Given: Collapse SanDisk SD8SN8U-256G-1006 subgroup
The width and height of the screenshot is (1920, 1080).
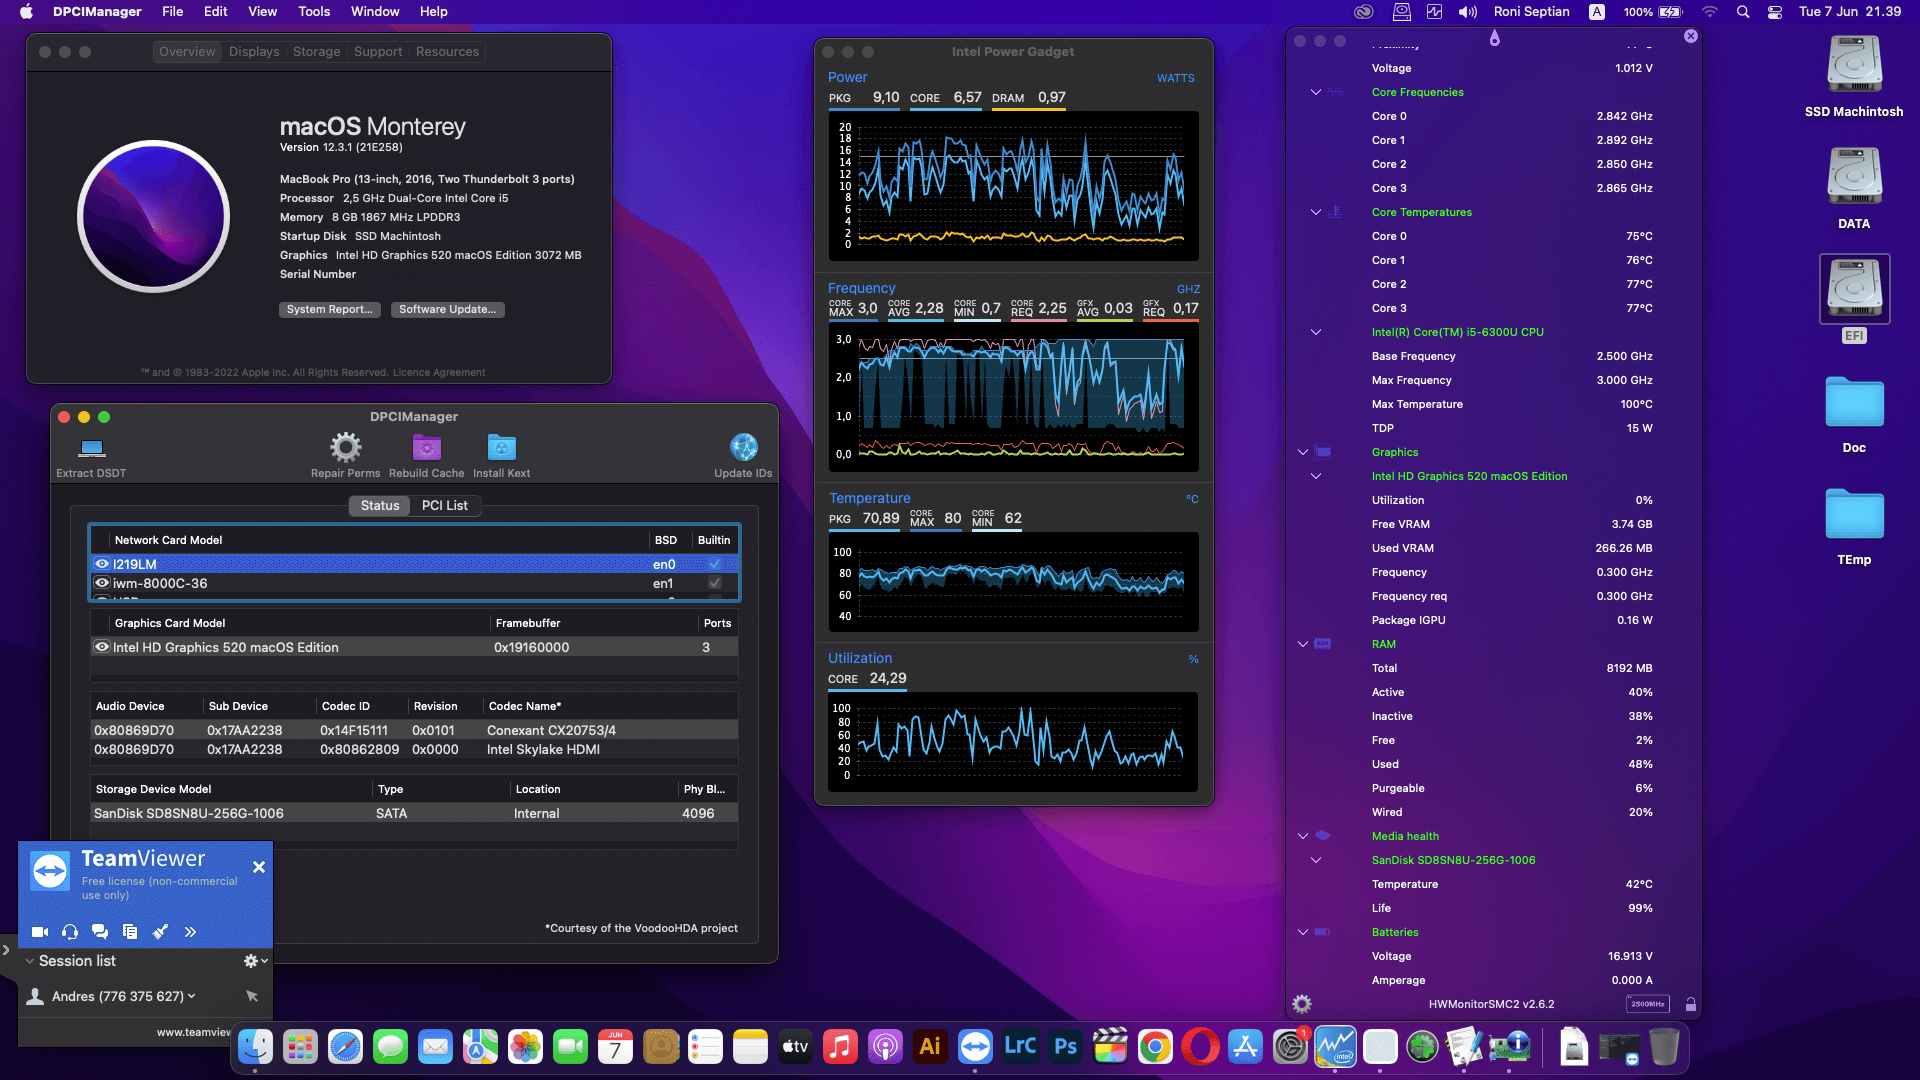Looking at the screenshot, I should [1316, 860].
